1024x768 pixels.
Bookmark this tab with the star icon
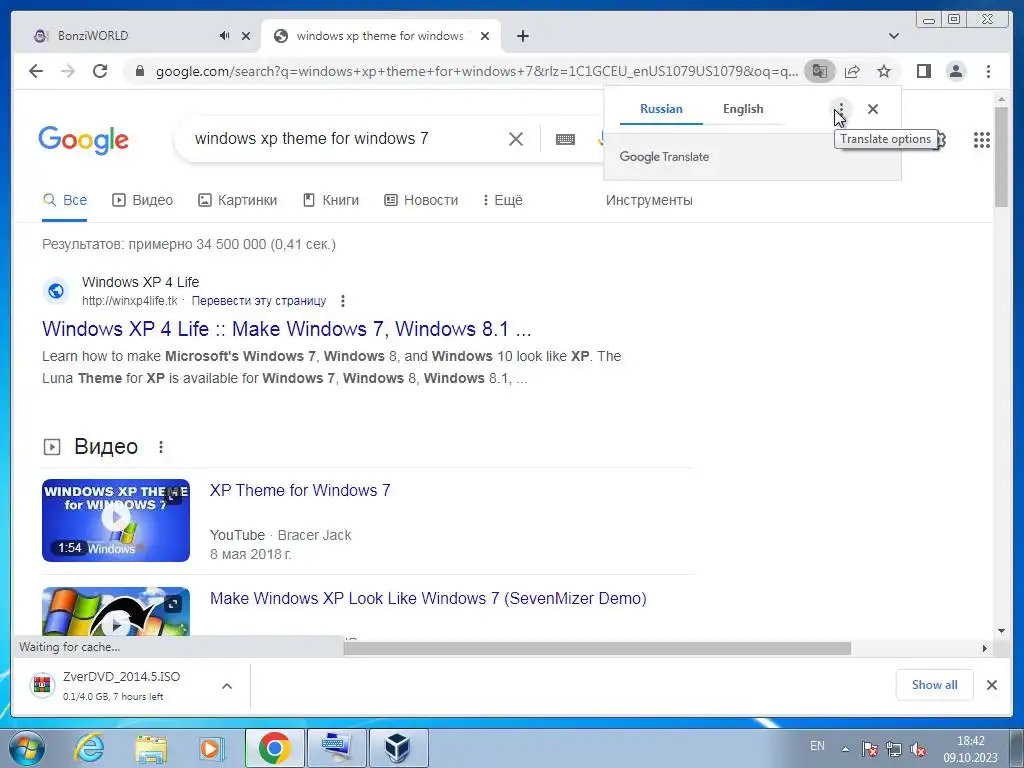click(x=884, y=71)
